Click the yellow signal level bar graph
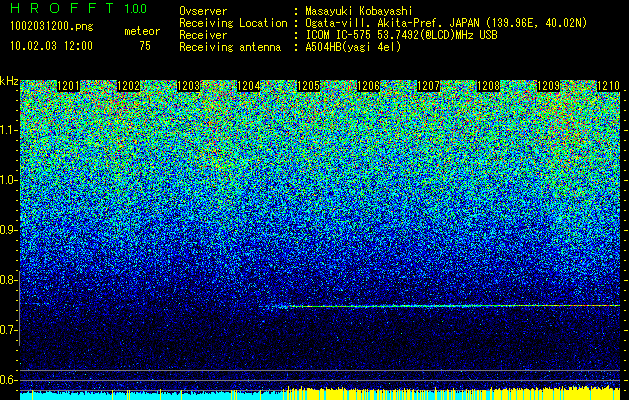Screen dimensions: 629x400 (451, 394)
